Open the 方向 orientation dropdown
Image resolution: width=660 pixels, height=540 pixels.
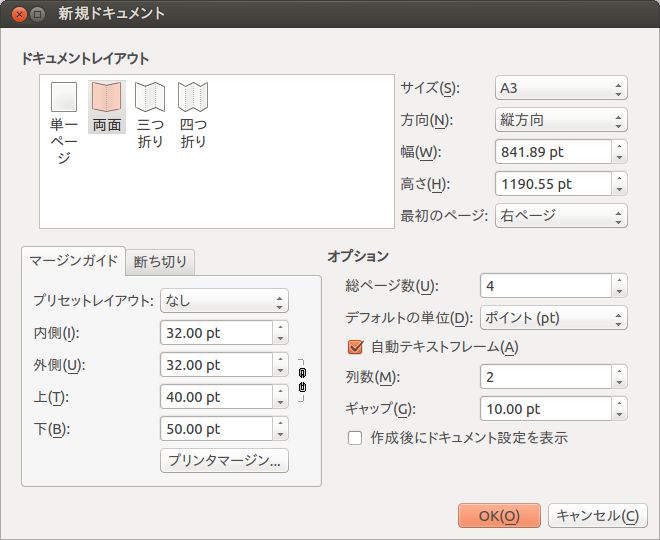(561, 120)
